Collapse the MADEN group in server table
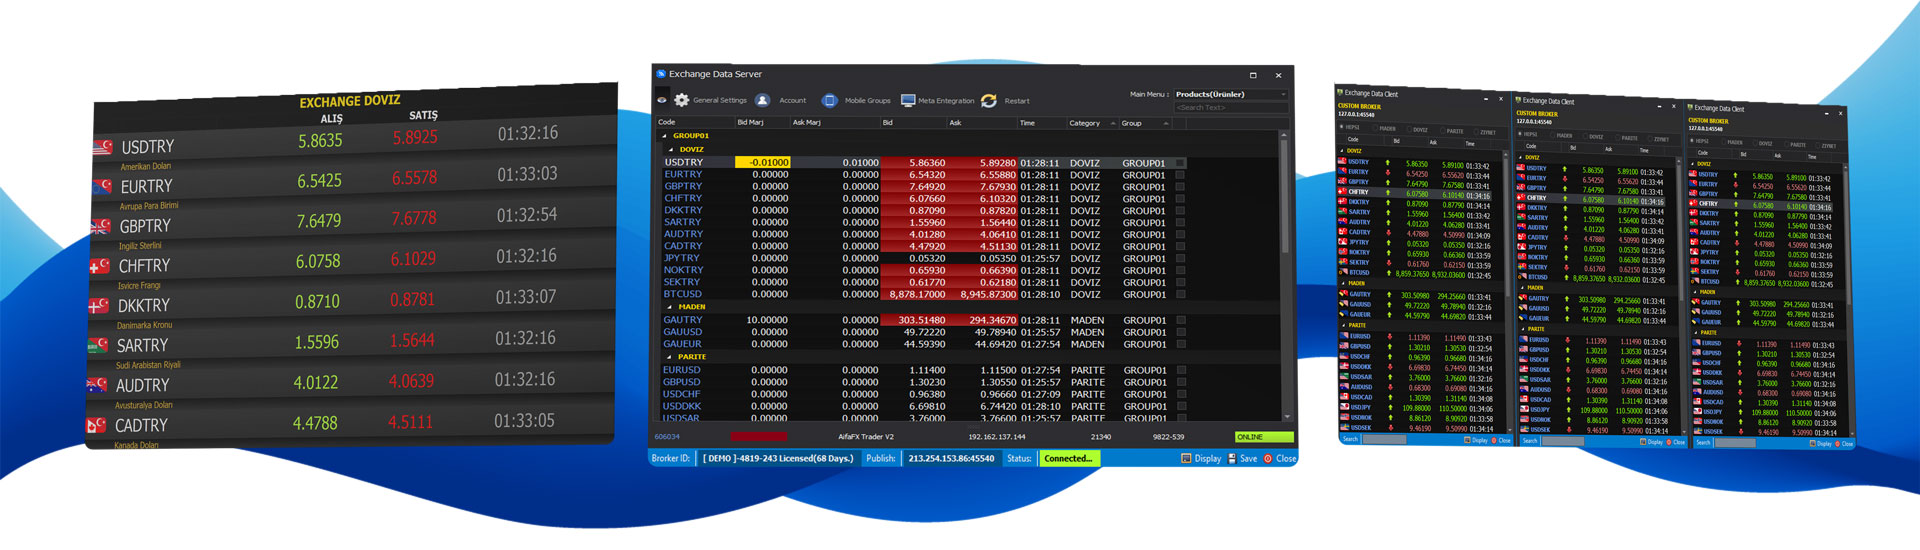This screenshot has height=550, width=1920. click(x=671, y=307)
